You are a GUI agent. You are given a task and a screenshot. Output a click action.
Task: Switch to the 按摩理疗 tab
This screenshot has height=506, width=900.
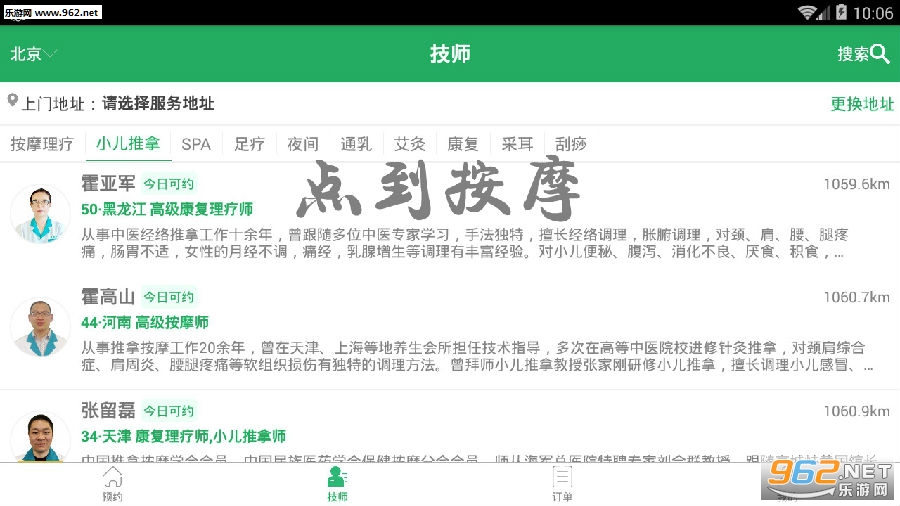pos(42,144)
